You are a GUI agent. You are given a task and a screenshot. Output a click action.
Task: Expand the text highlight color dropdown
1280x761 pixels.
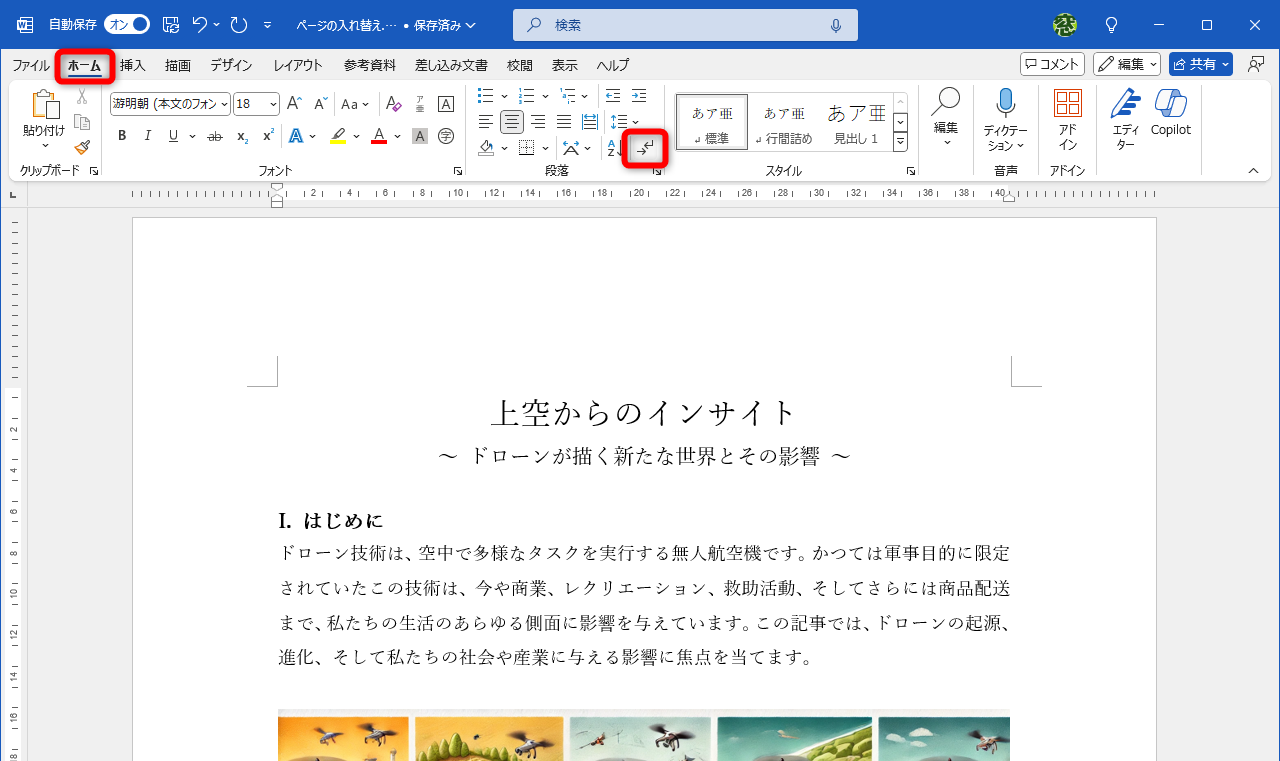coord(355,135)
